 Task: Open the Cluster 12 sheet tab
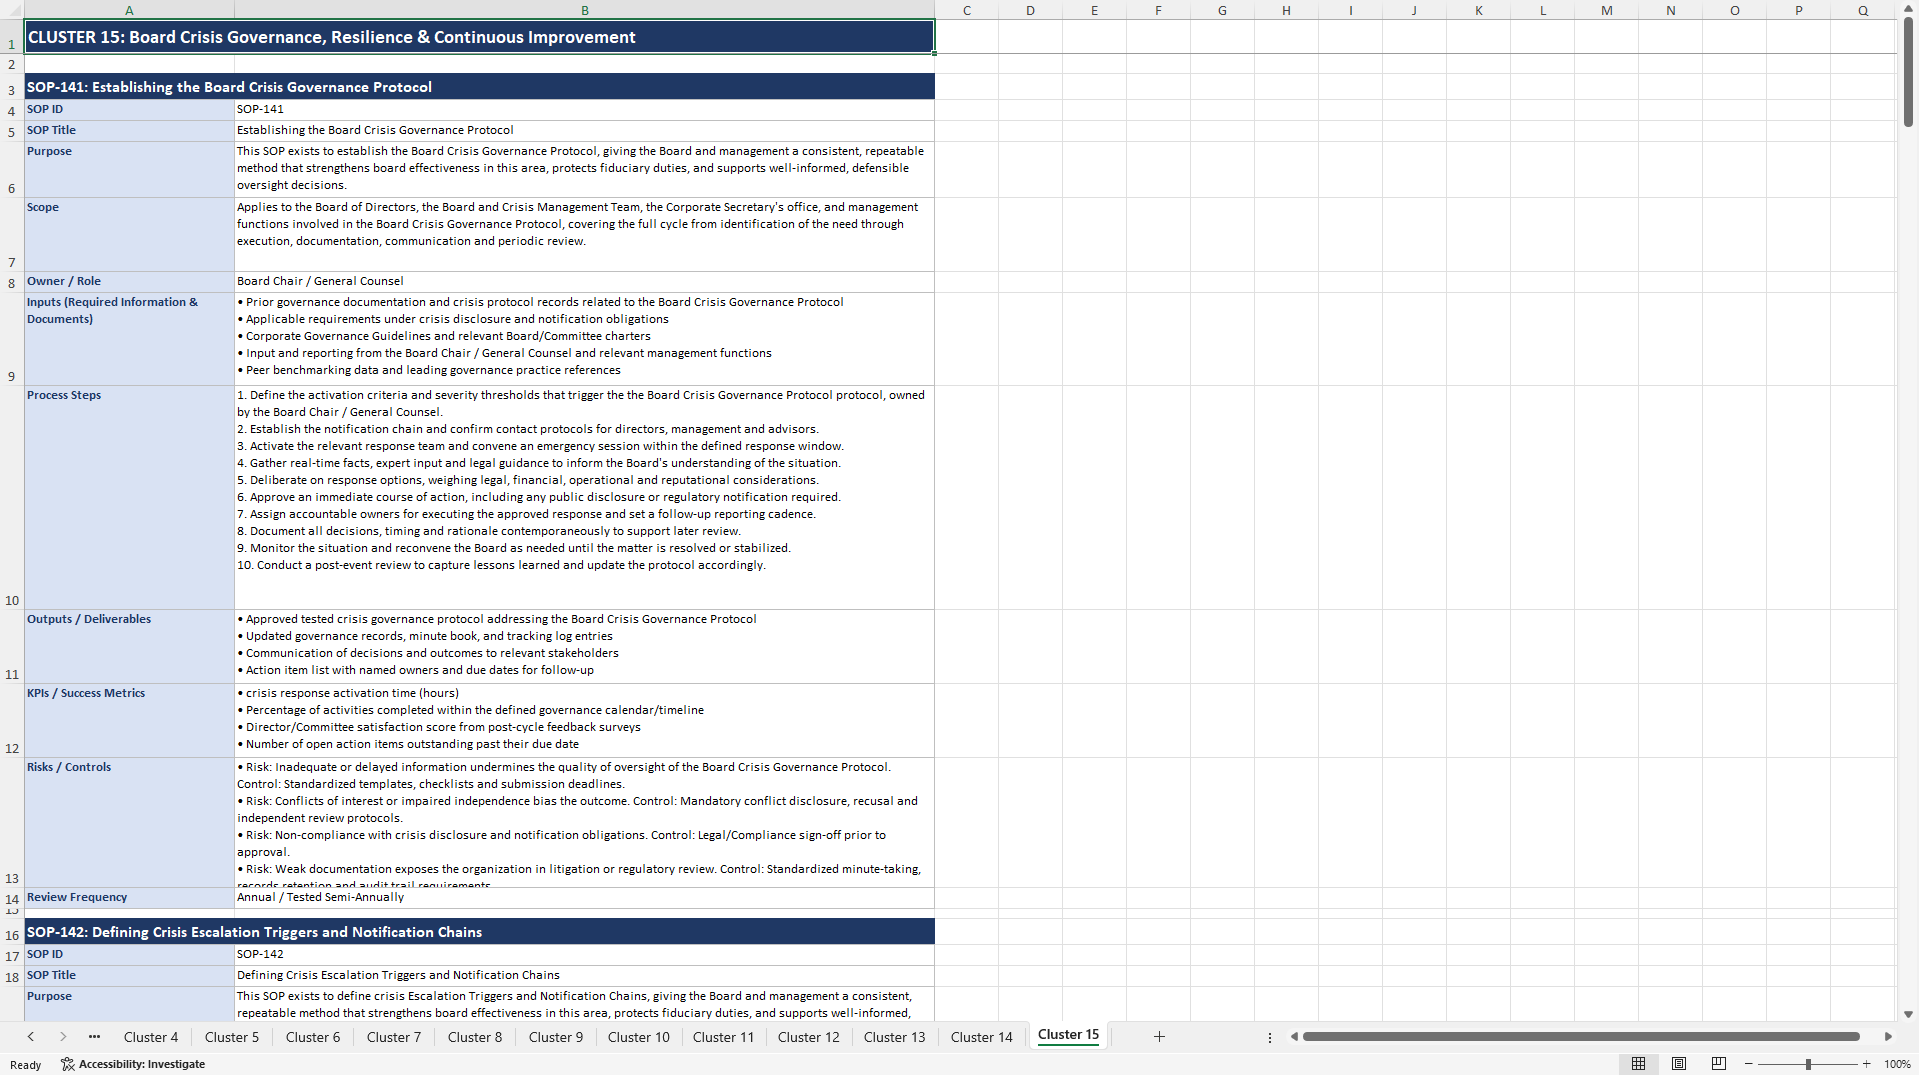point(809,1037)
